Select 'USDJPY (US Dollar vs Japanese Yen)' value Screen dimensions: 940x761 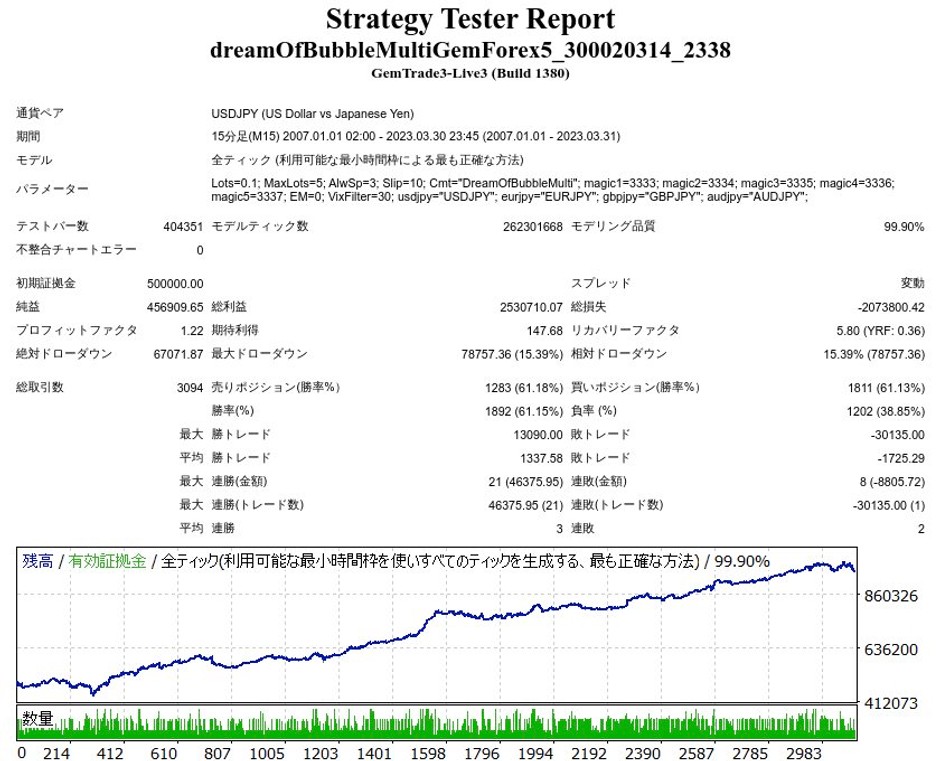click(x=312, y=113)
